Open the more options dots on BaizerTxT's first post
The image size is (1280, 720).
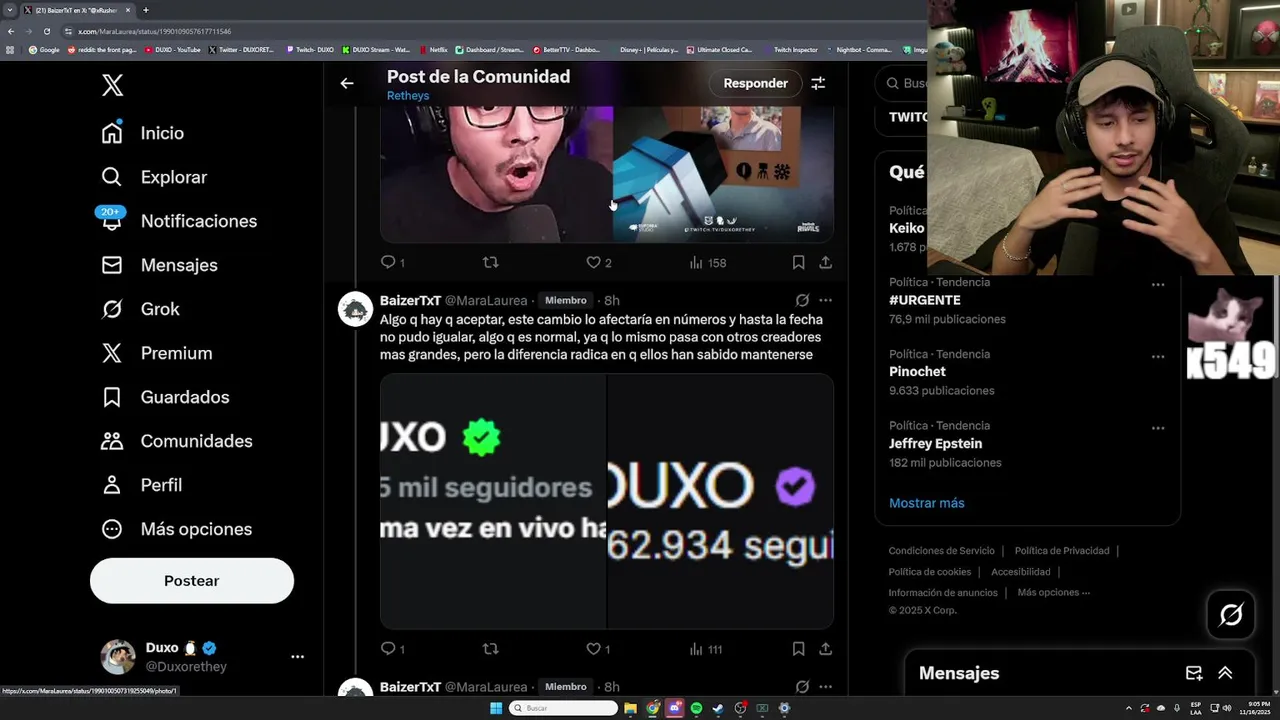coord(825,300)
